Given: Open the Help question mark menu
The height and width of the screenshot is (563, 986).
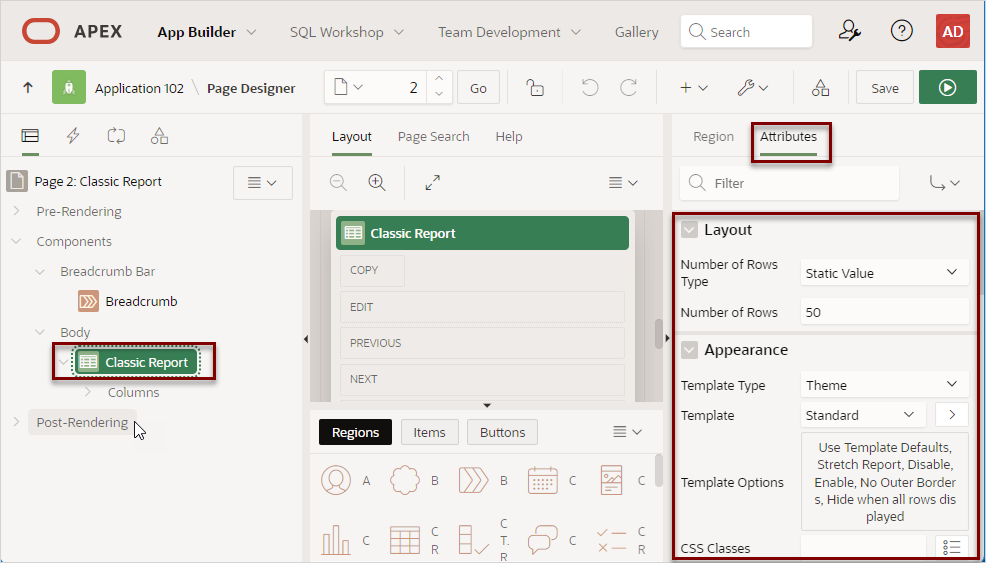Looking at the screenshot, I should coord(902,31).
